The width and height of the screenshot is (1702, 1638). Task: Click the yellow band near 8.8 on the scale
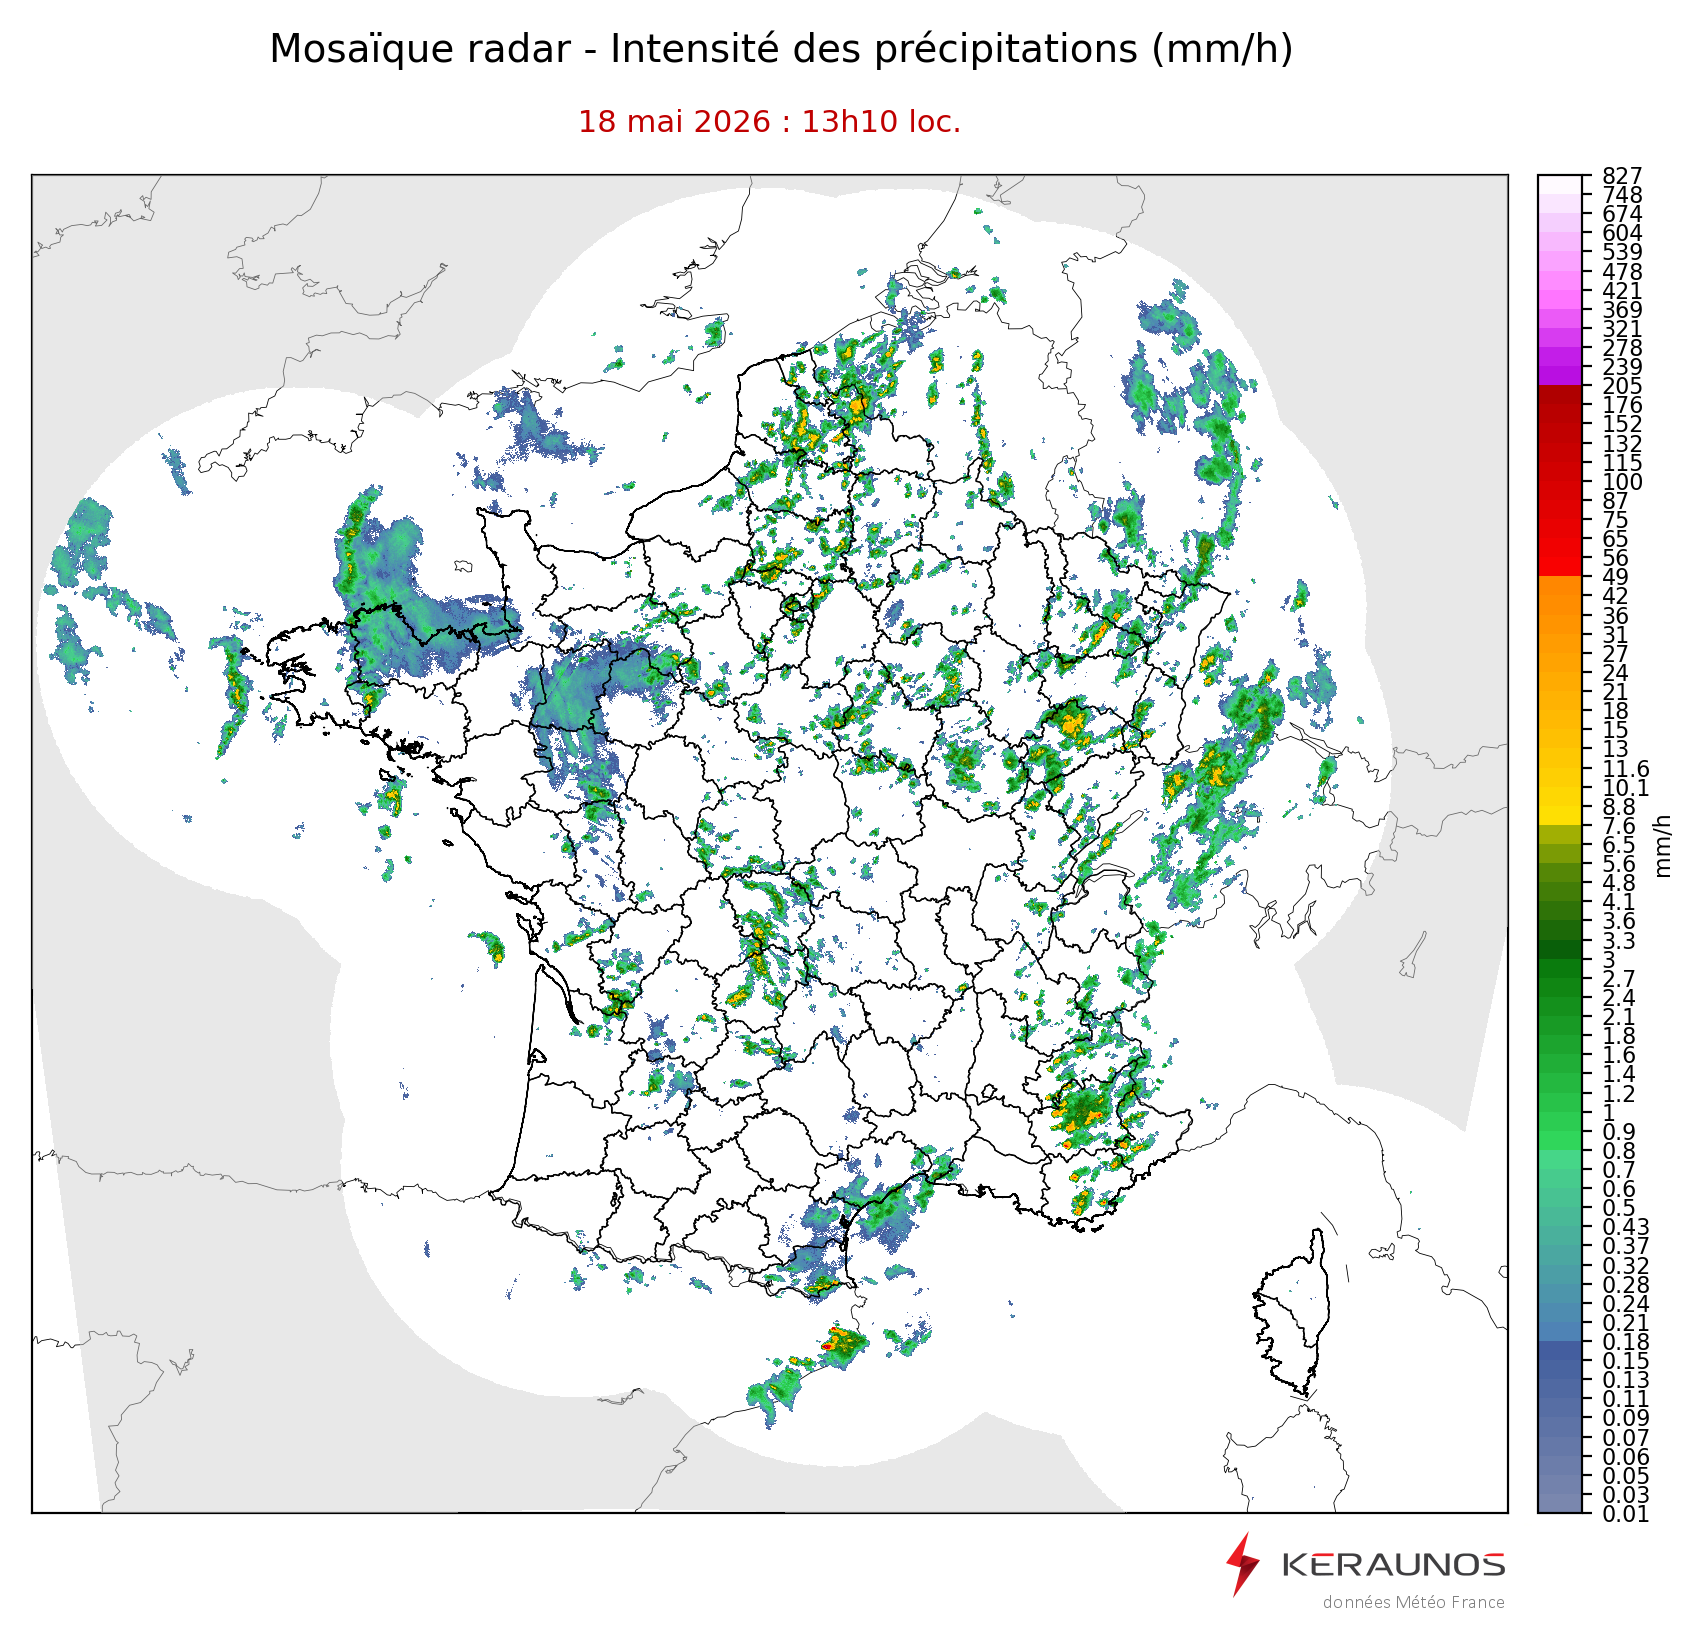[x=1559, y=806]
